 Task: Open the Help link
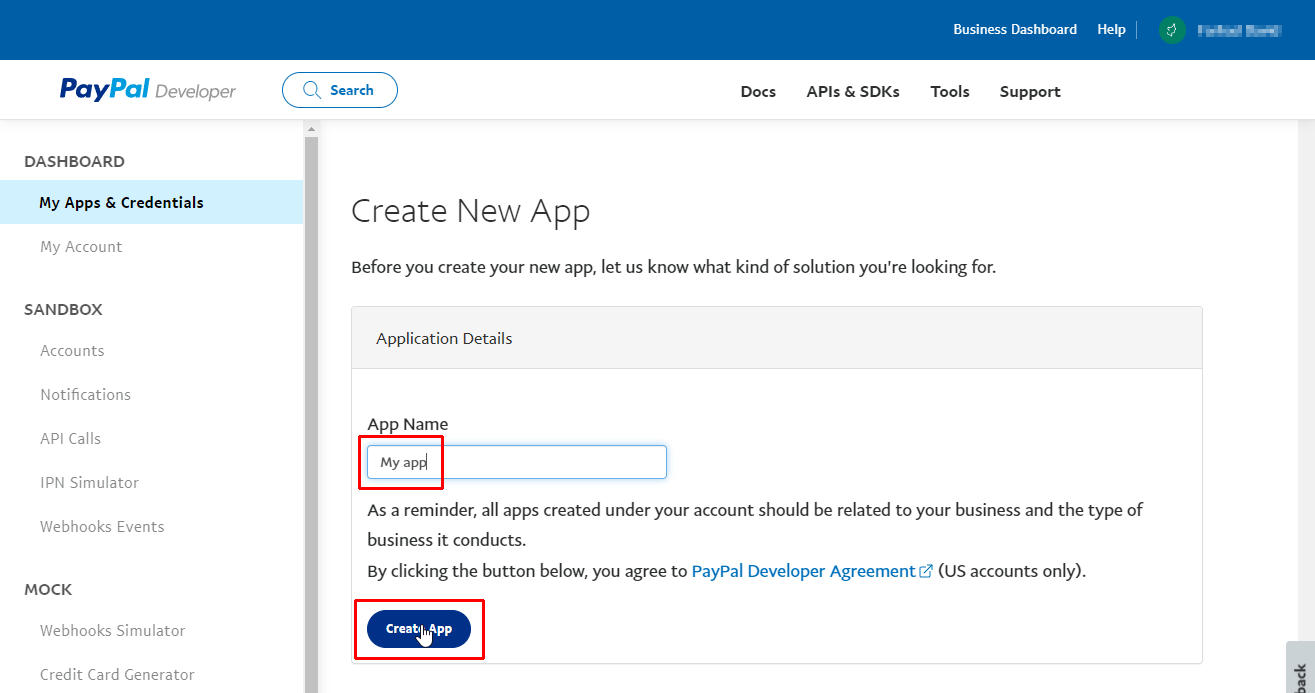pyautogui.click(x=1111, y=30)
